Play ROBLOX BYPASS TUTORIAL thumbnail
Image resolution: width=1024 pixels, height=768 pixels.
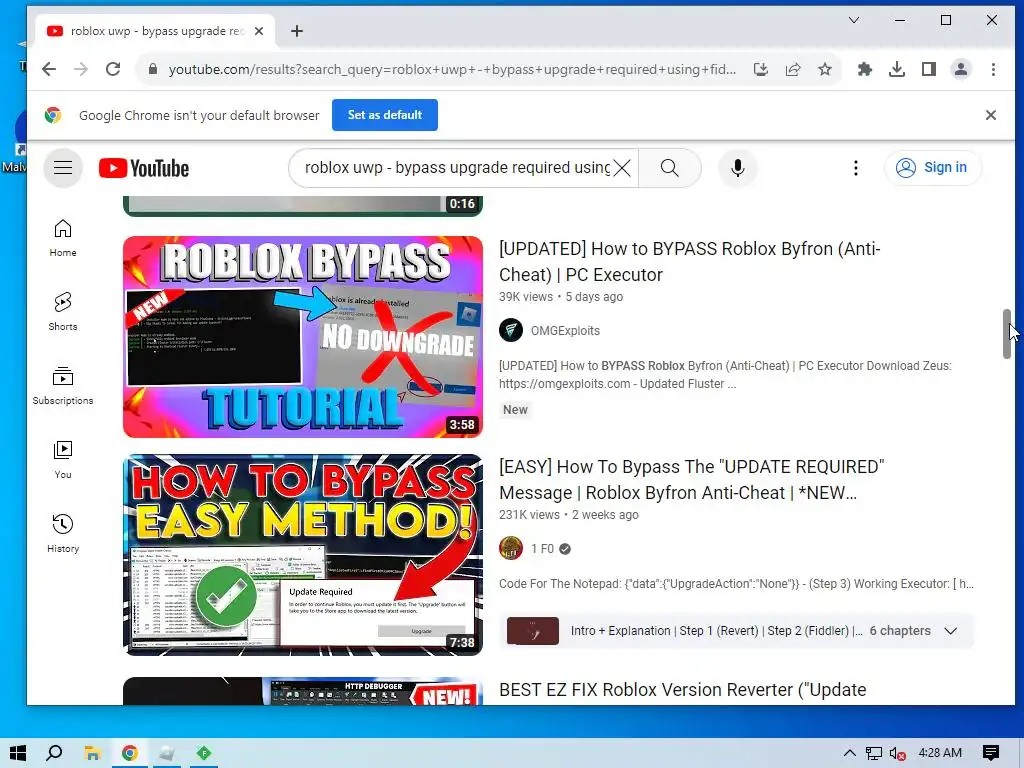click(303, 337)
